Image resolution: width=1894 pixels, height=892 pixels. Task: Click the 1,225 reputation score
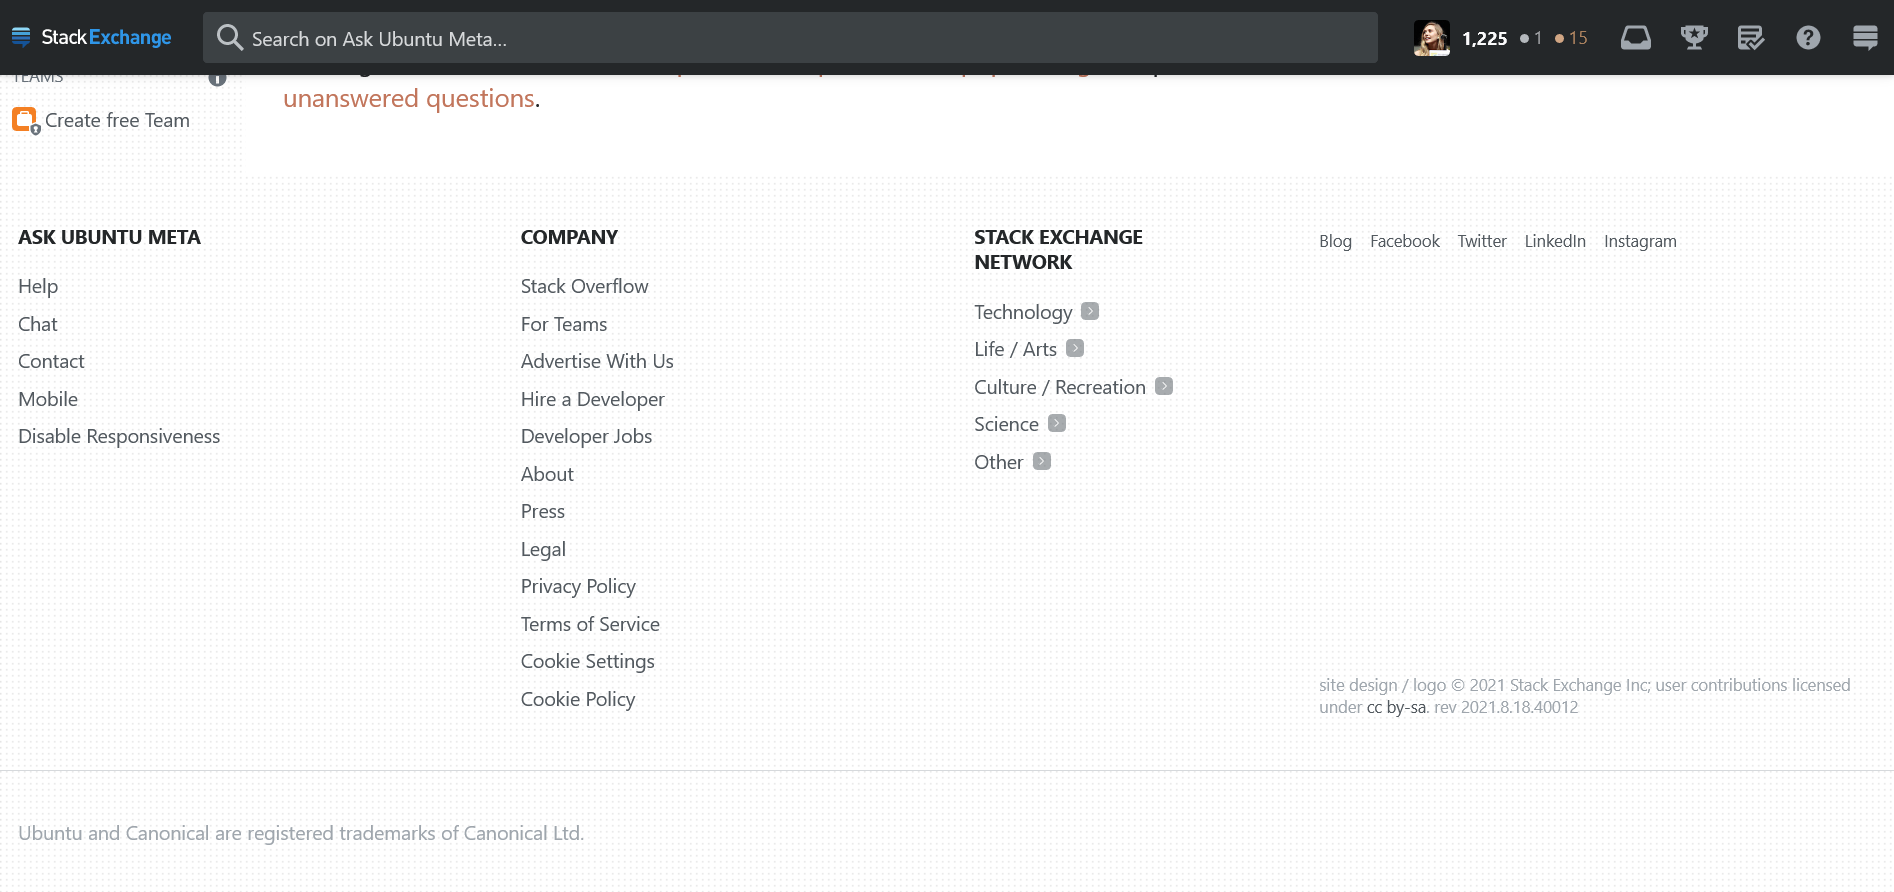pyautogui.click(x=1484, y=38)
